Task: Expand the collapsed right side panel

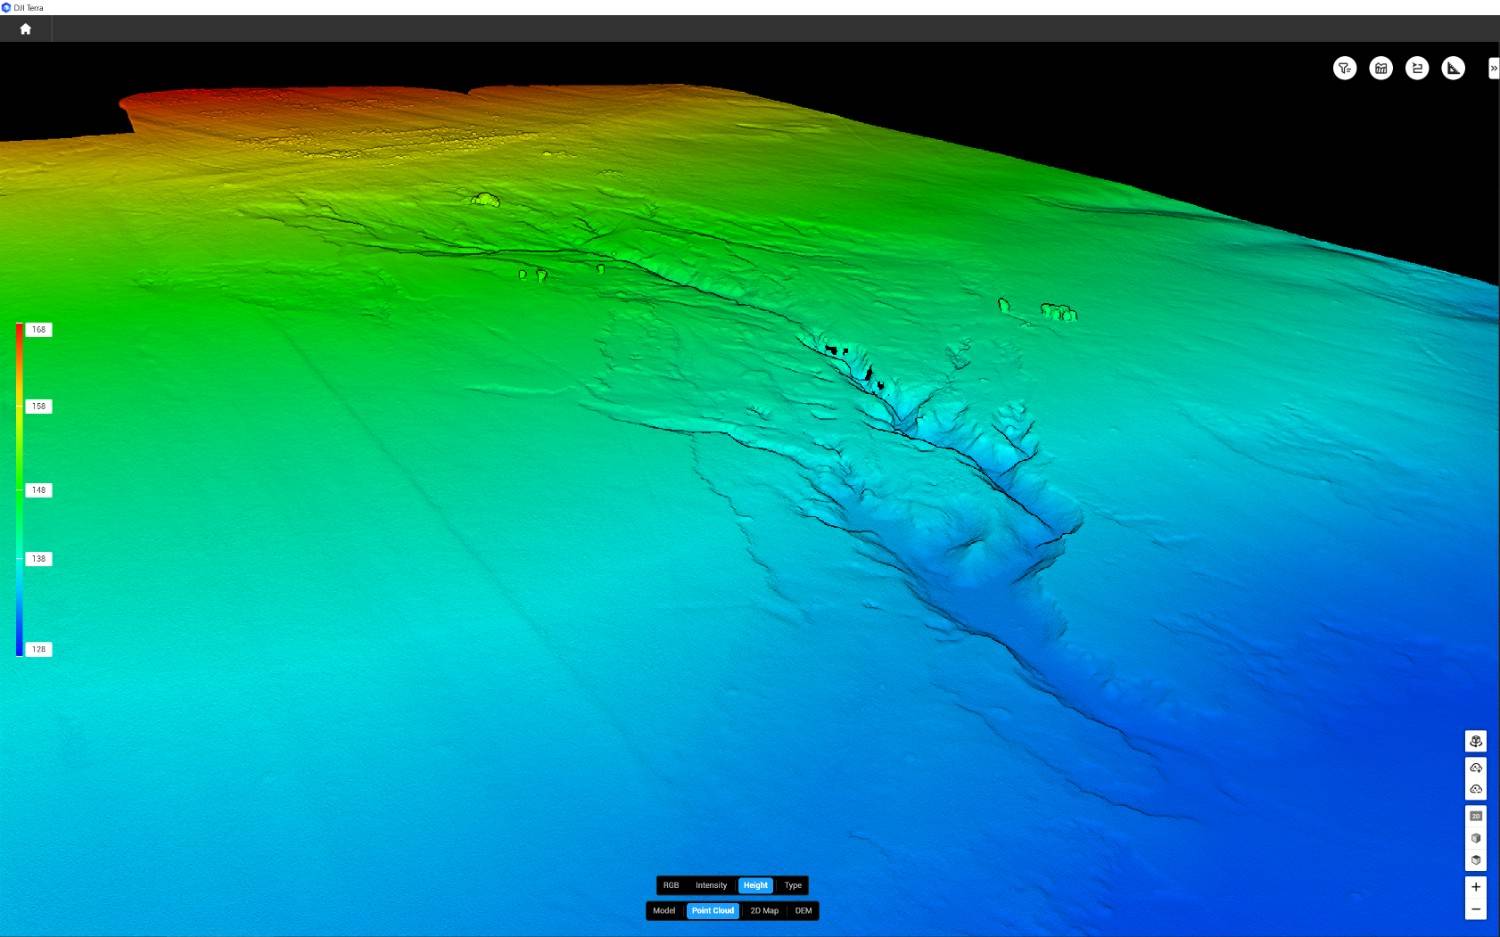Action: point(1493,68)
